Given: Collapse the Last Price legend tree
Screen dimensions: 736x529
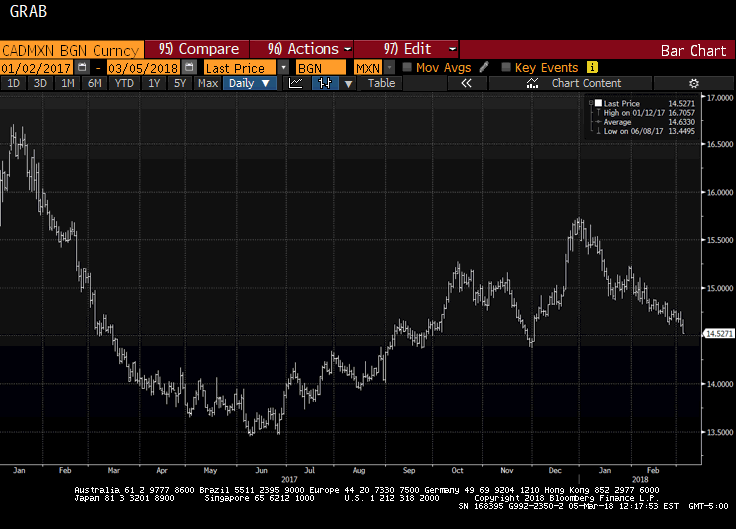Looking at the screenshot, I should (588, 103).
